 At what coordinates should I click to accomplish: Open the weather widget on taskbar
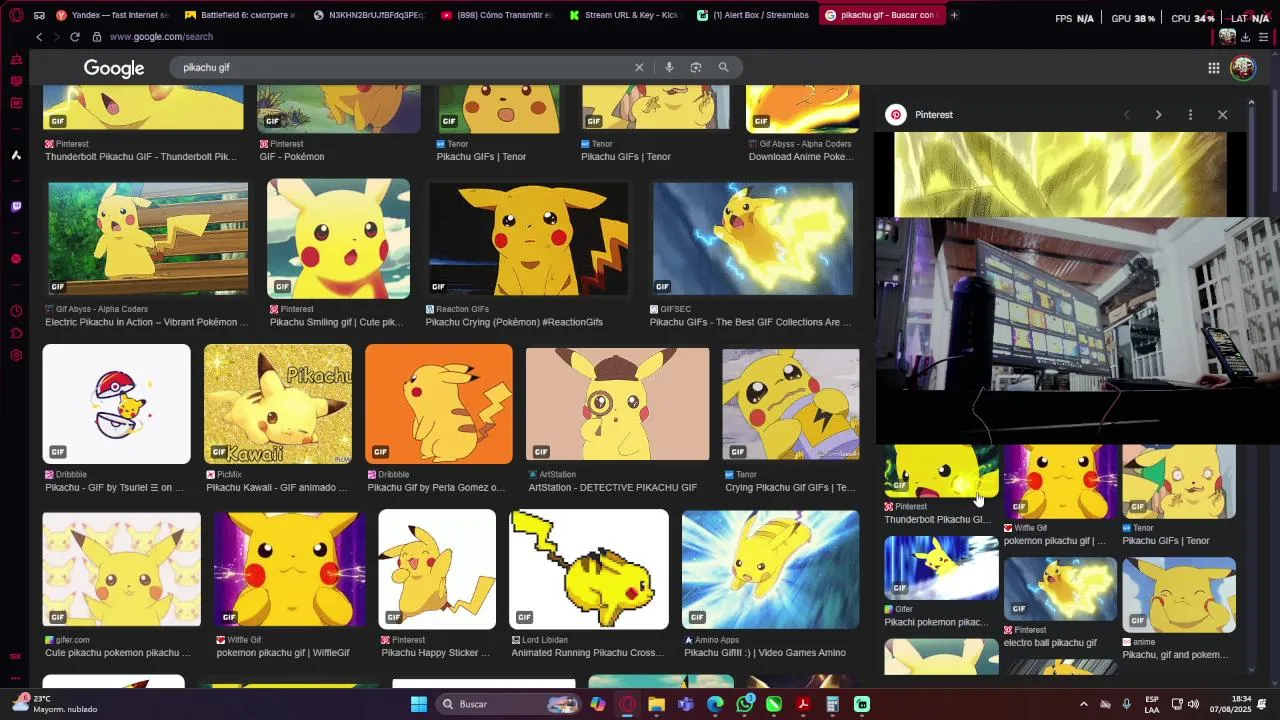55,704
